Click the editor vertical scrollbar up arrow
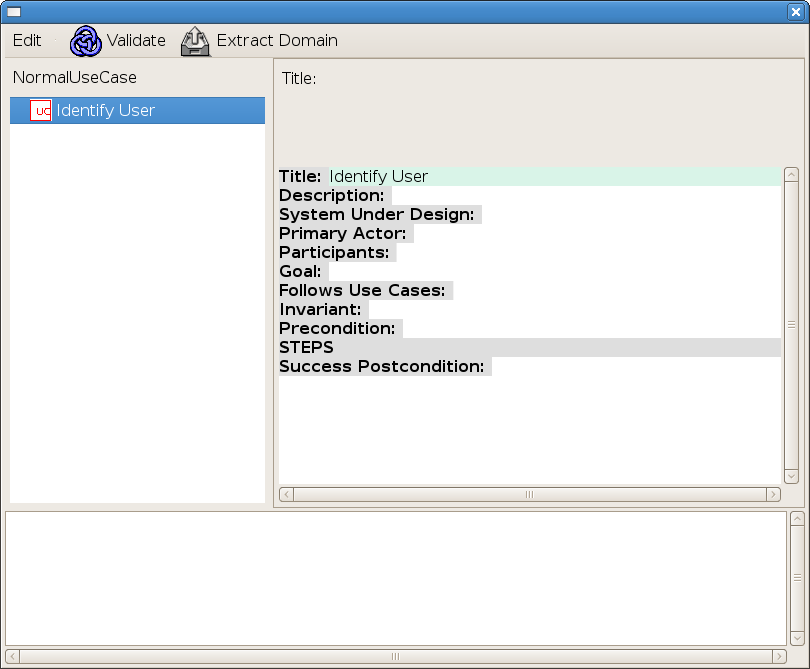810x669 pixels. pyautogui.click(x=791, y=175)
